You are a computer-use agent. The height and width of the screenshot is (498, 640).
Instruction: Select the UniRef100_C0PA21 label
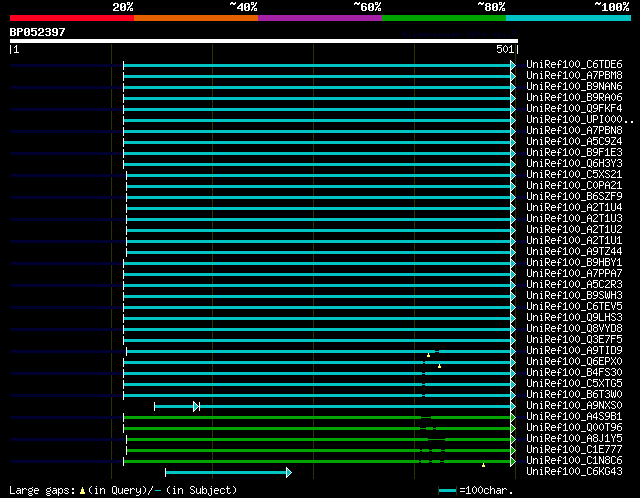(574, 185)
